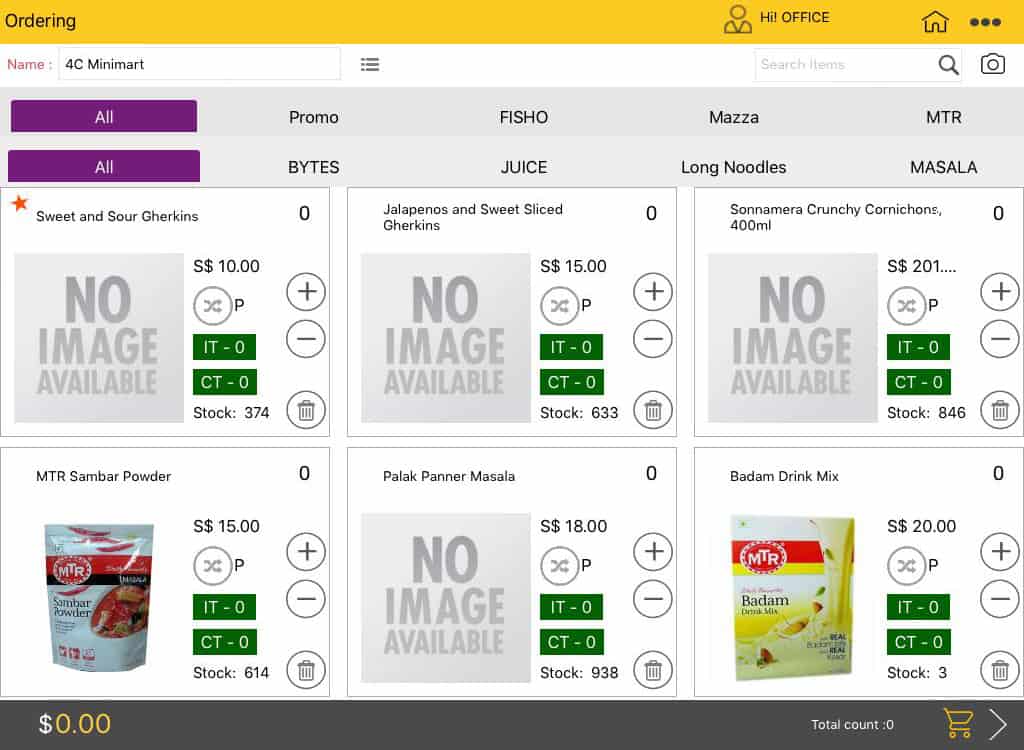The width and height of the screenshot is (1024, 750).
Task: Add one MTR Sambar Powder
Action: pyautogui.click(x=306, y=551)
